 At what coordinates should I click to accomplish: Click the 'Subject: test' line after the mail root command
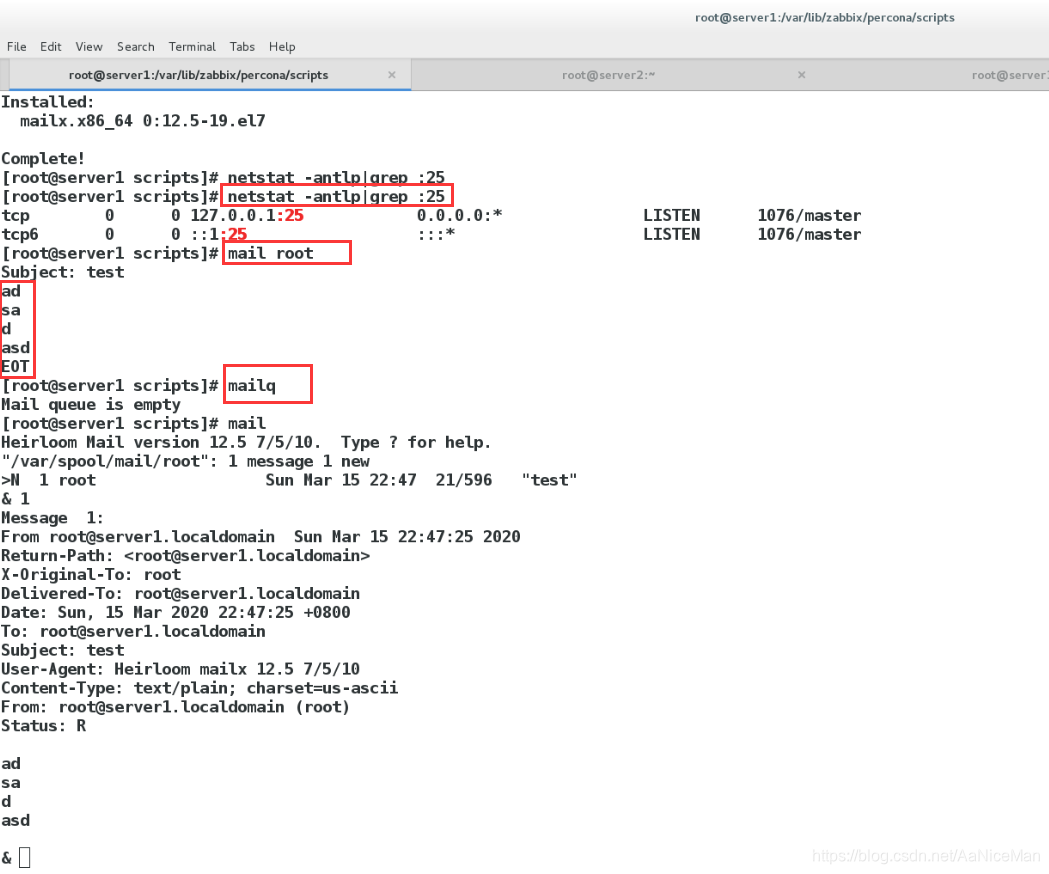63,272
